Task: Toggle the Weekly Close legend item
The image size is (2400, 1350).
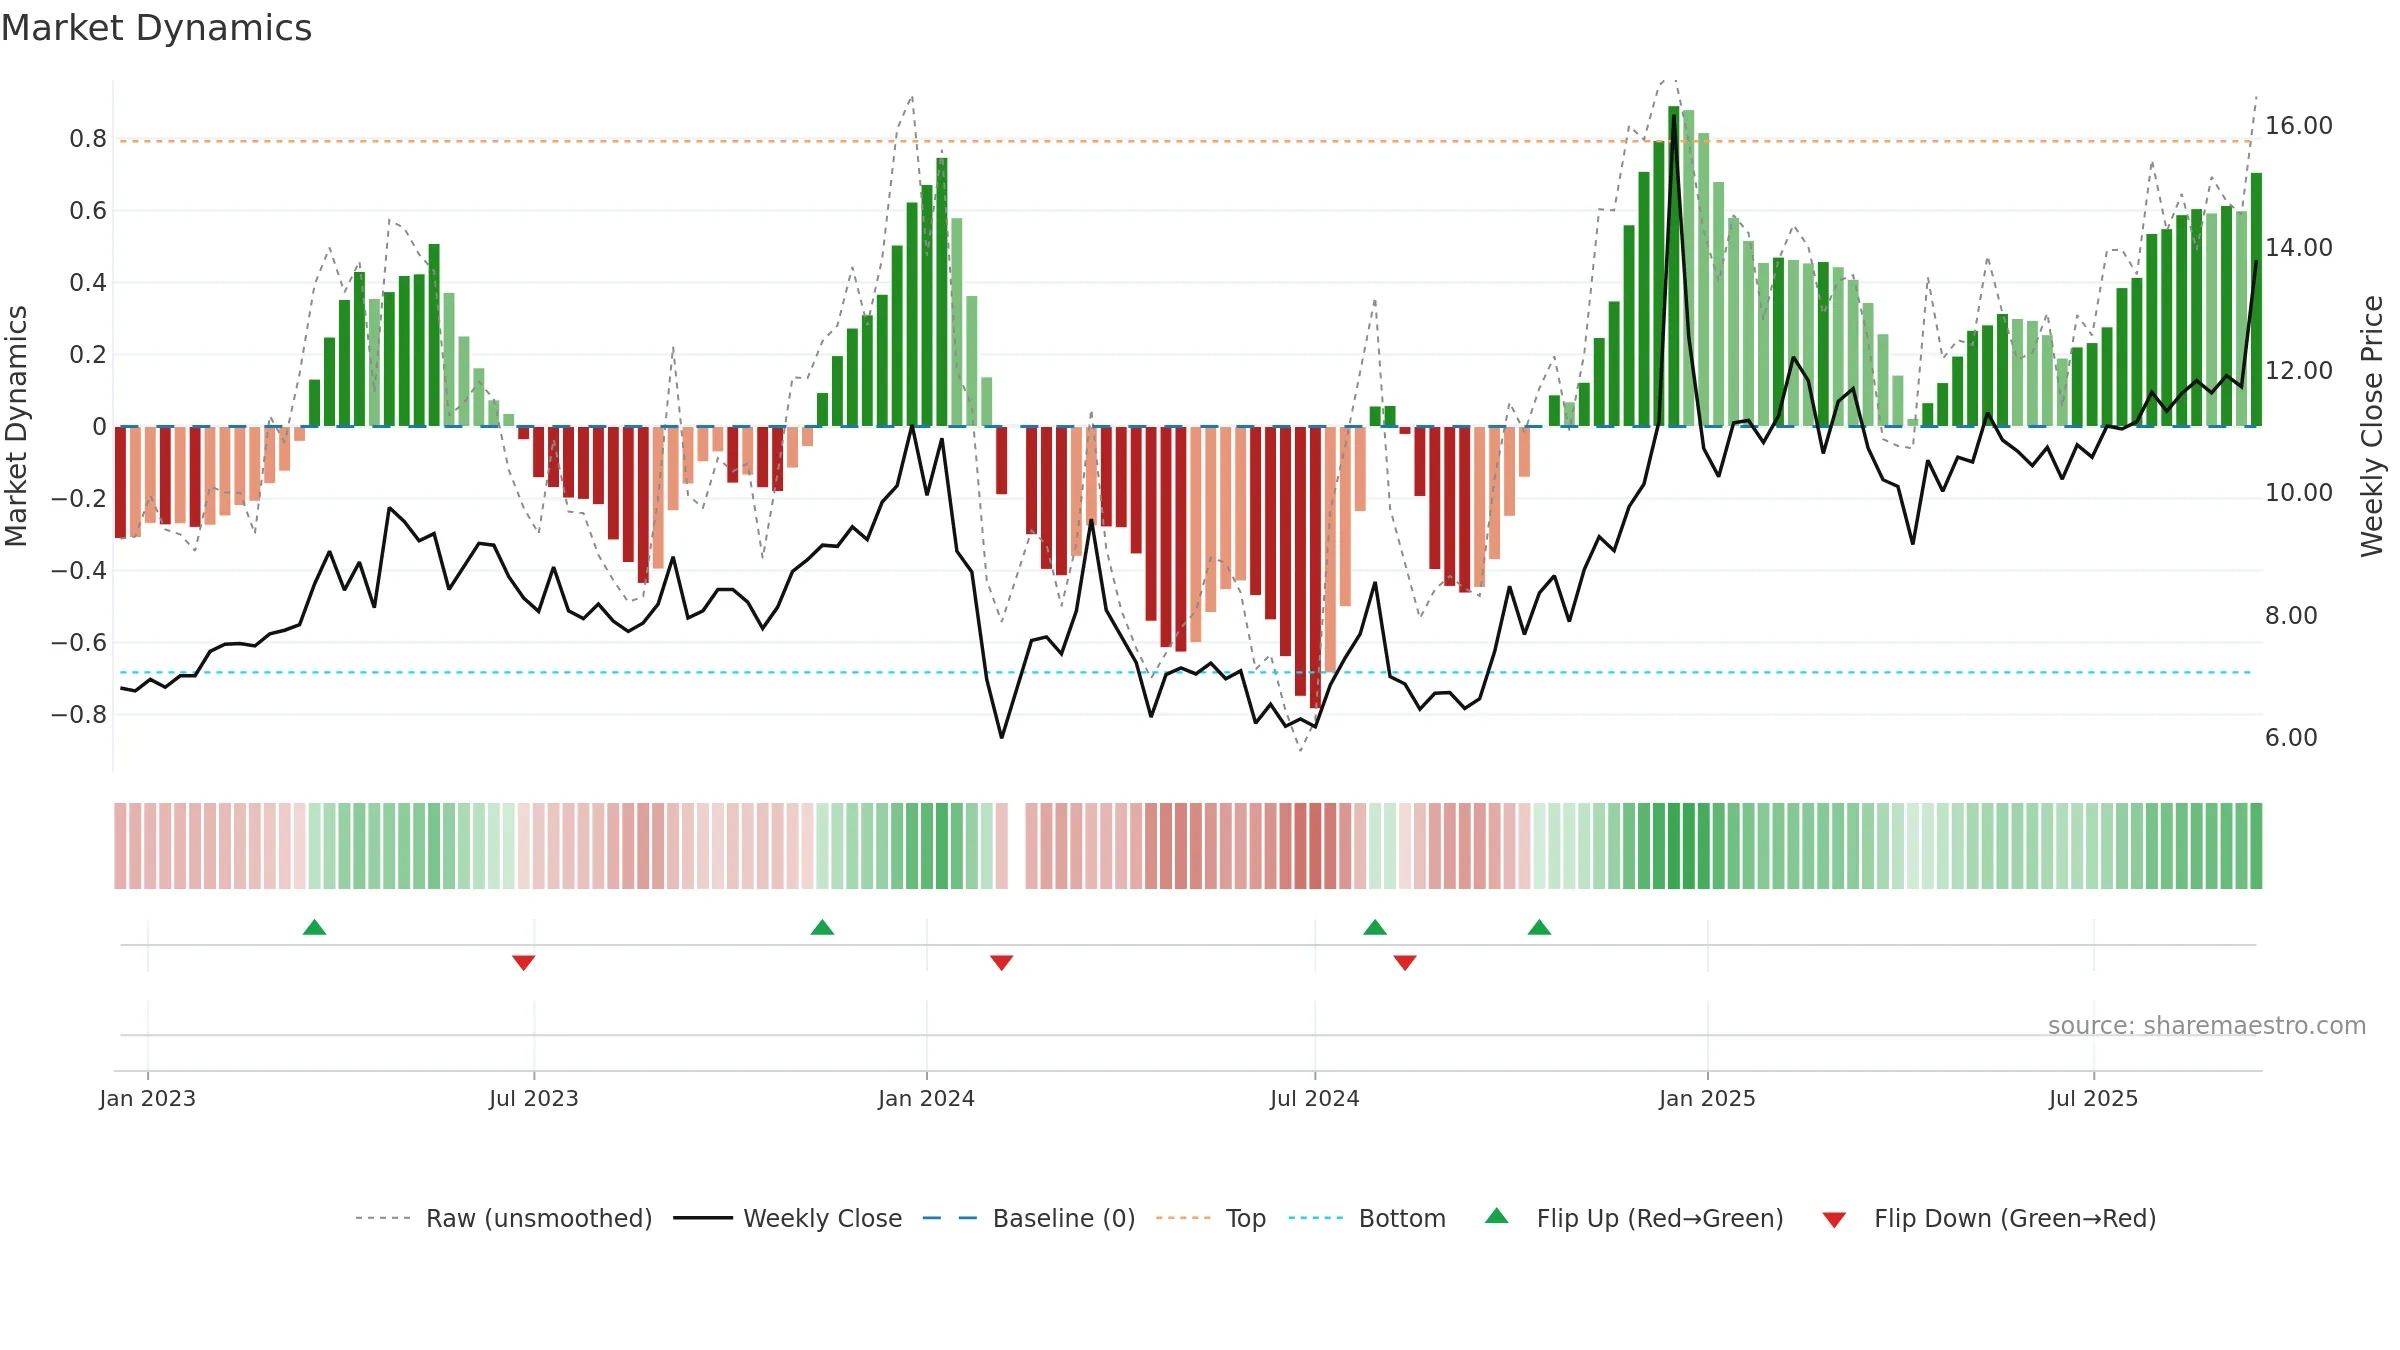Action: (787, 1218)
